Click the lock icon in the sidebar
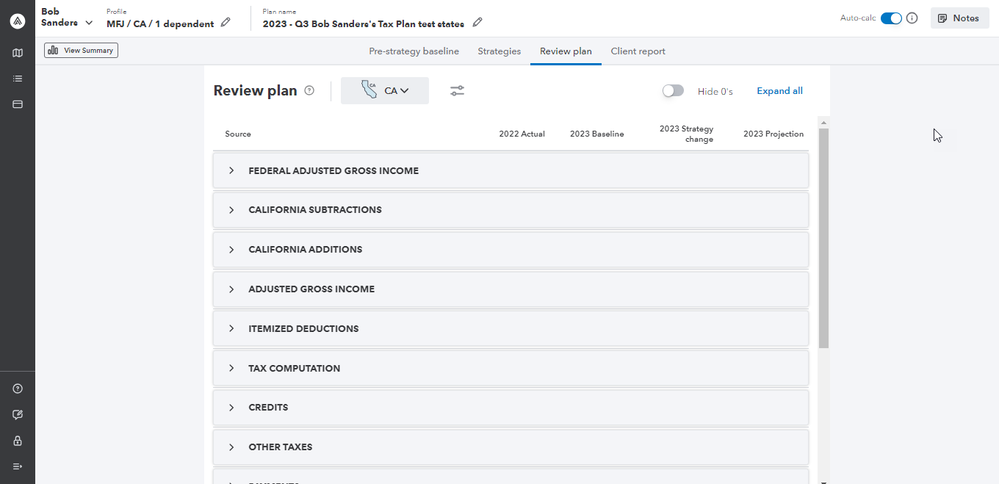The image size is (999, 484). pyautogui.click(x=17, y=441)
